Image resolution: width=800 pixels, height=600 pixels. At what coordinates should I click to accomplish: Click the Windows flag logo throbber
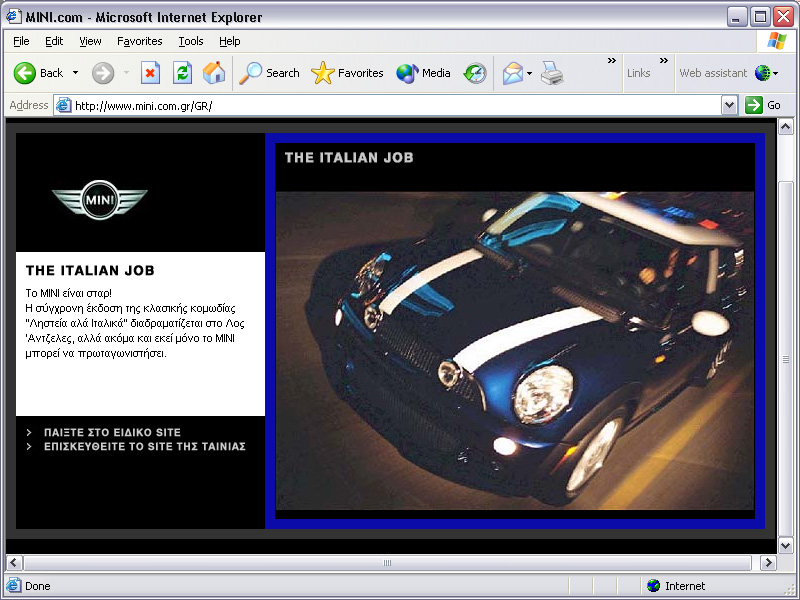coord(777,41)
